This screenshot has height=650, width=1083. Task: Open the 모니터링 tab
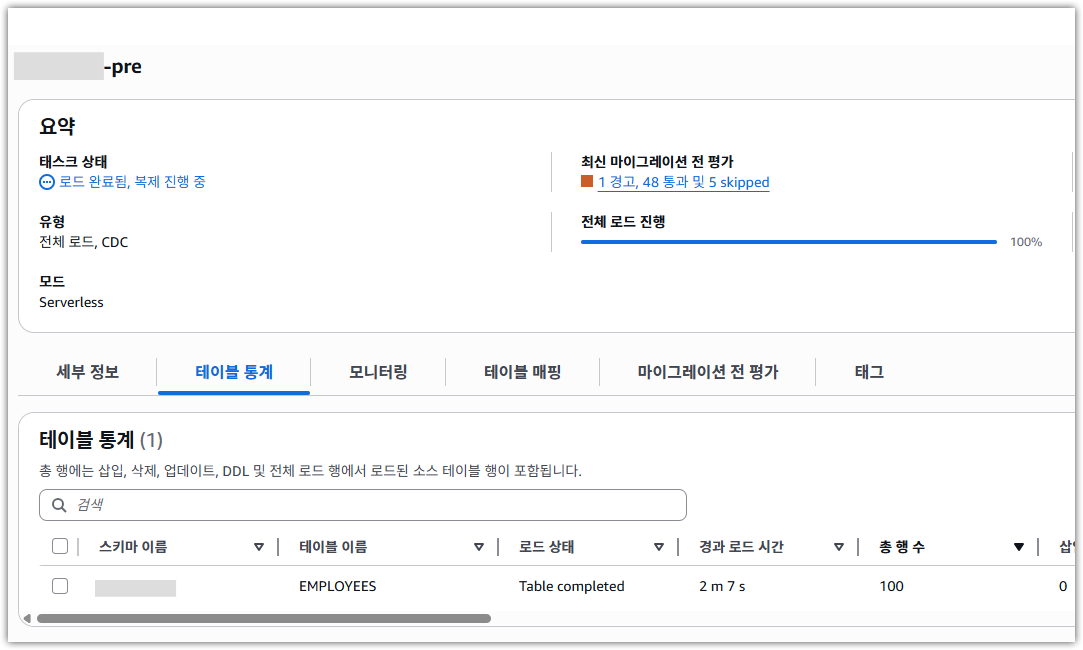tap(378, 372)
